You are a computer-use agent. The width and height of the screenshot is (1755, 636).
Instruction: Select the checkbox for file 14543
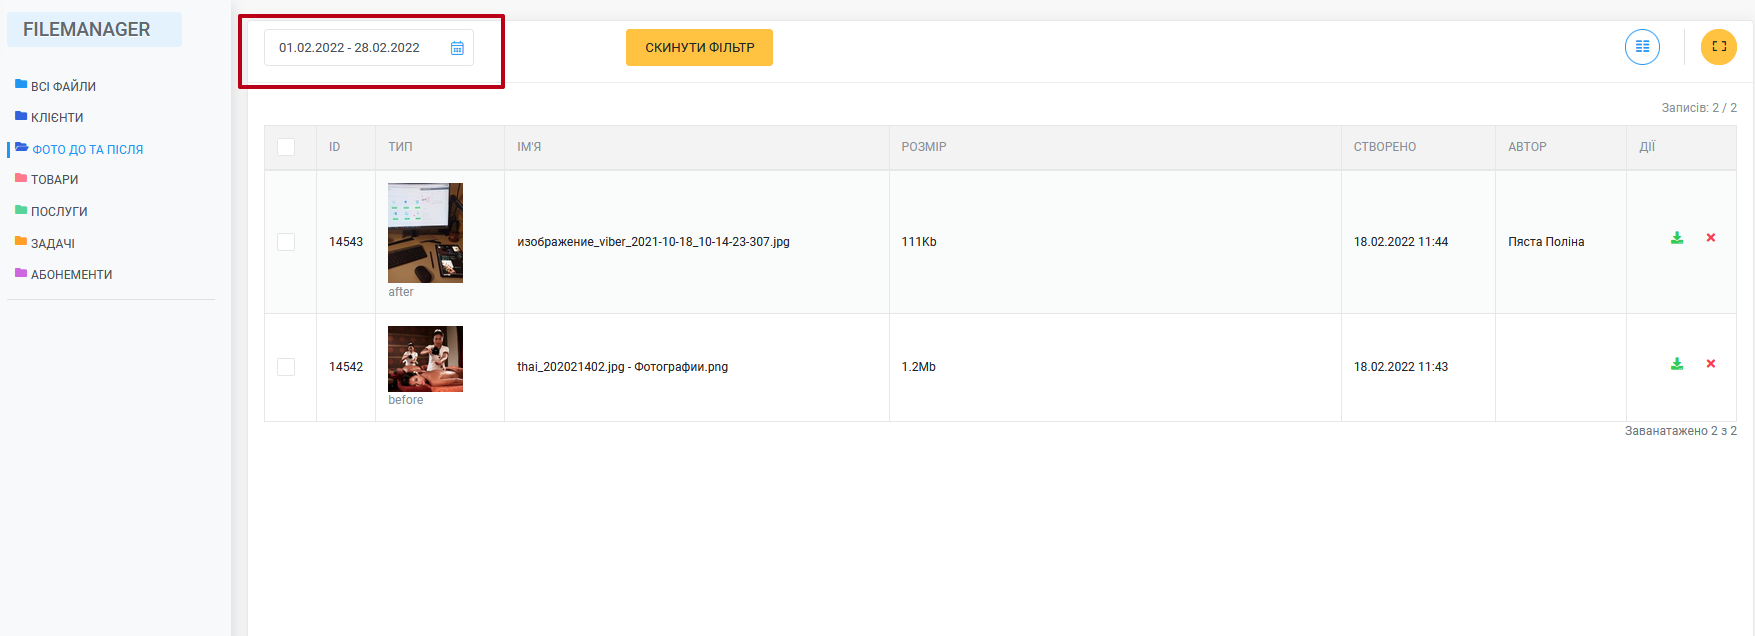[x=286, y=242]
